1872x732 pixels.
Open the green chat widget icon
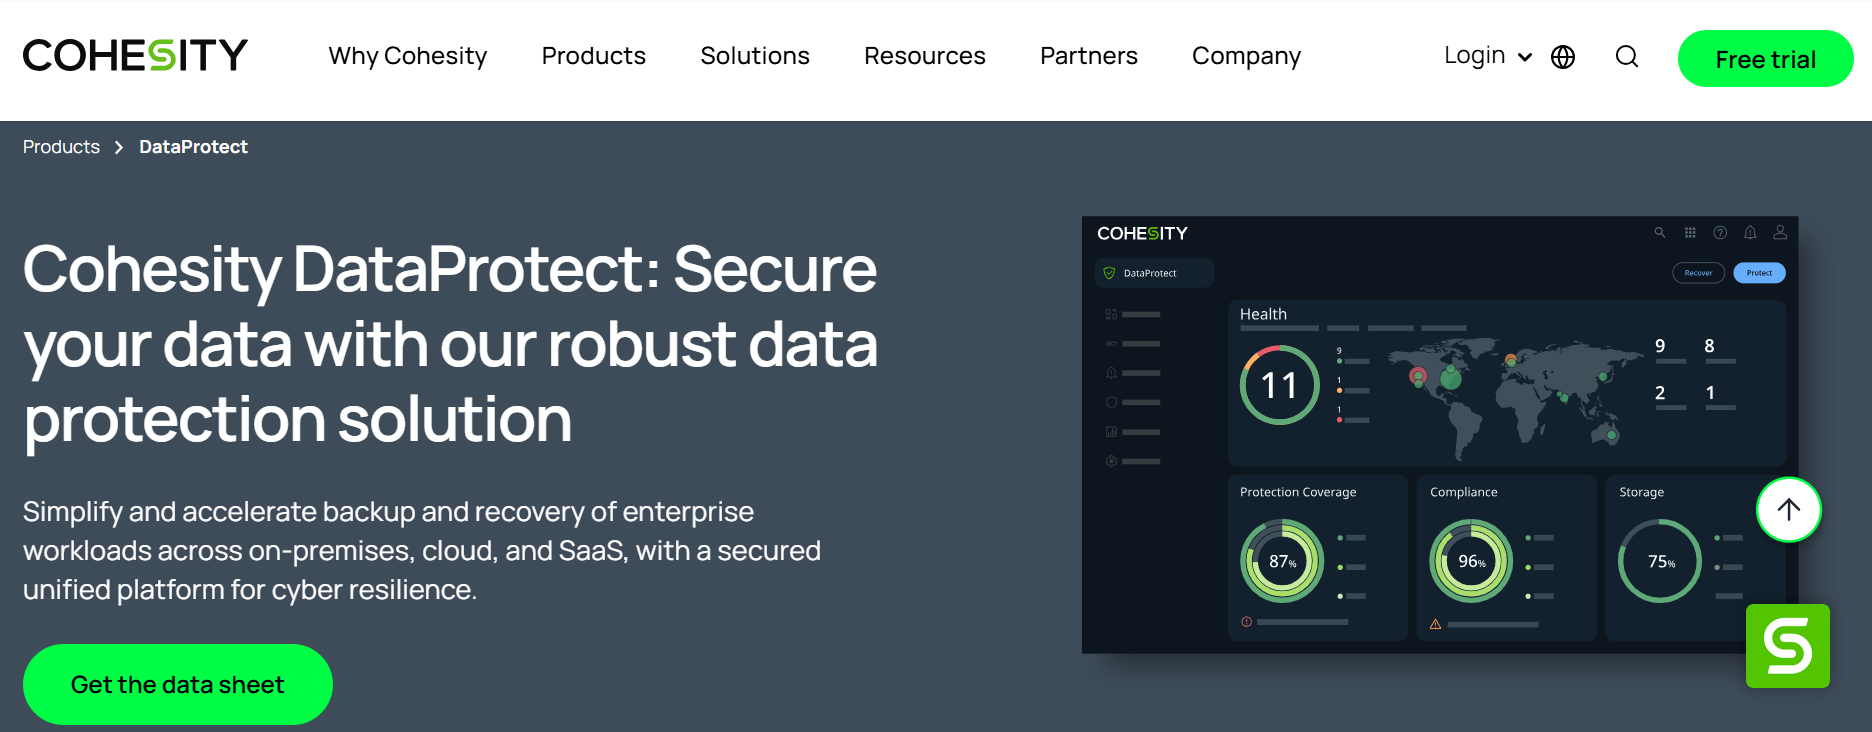pos(1787,646)
